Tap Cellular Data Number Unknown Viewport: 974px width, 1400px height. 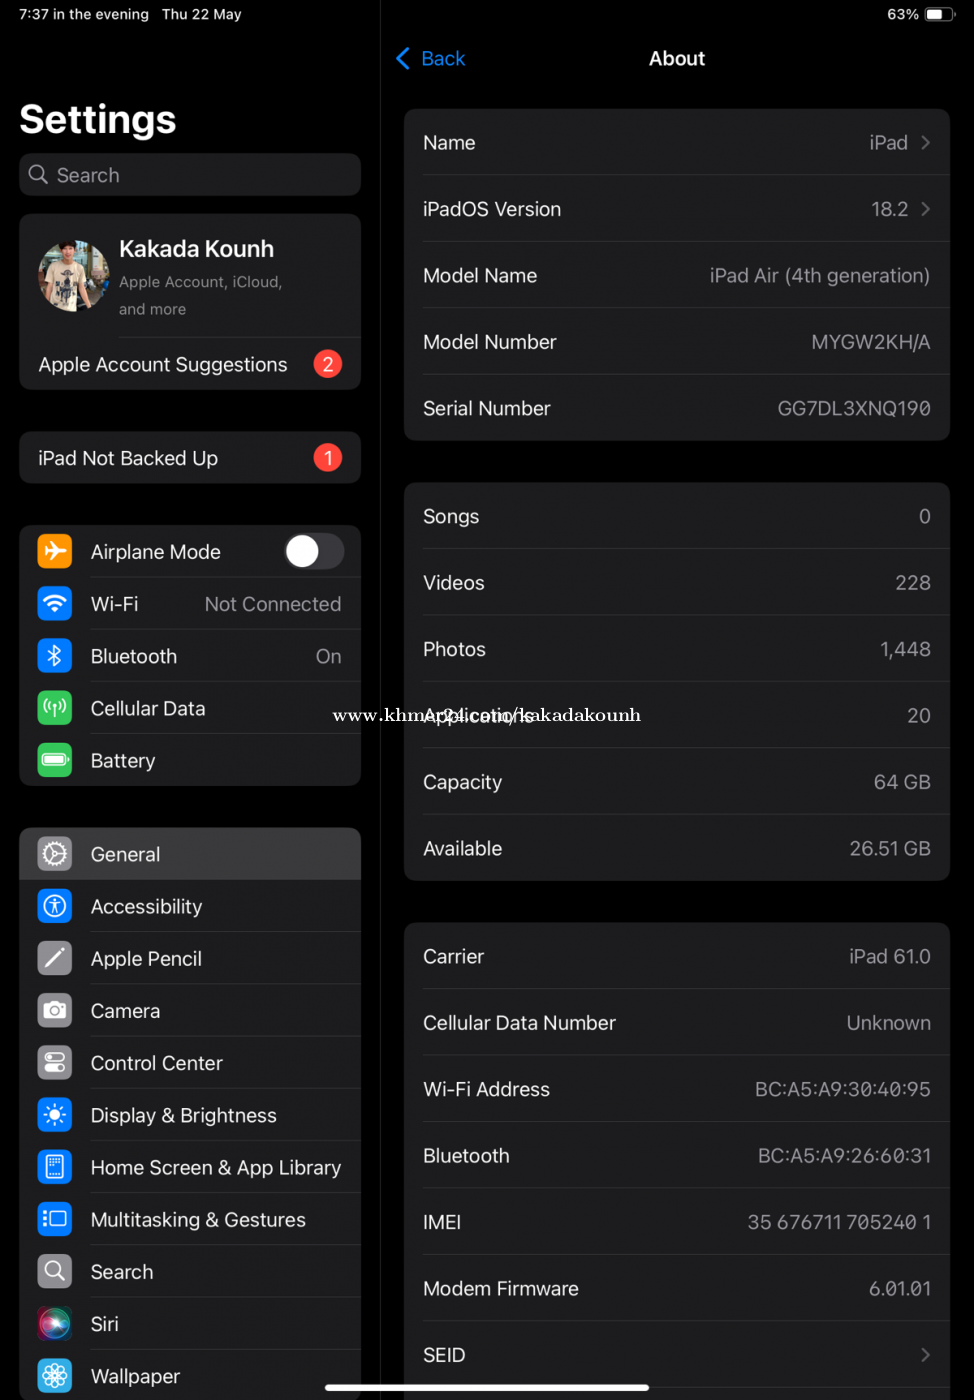[677, 1023]
